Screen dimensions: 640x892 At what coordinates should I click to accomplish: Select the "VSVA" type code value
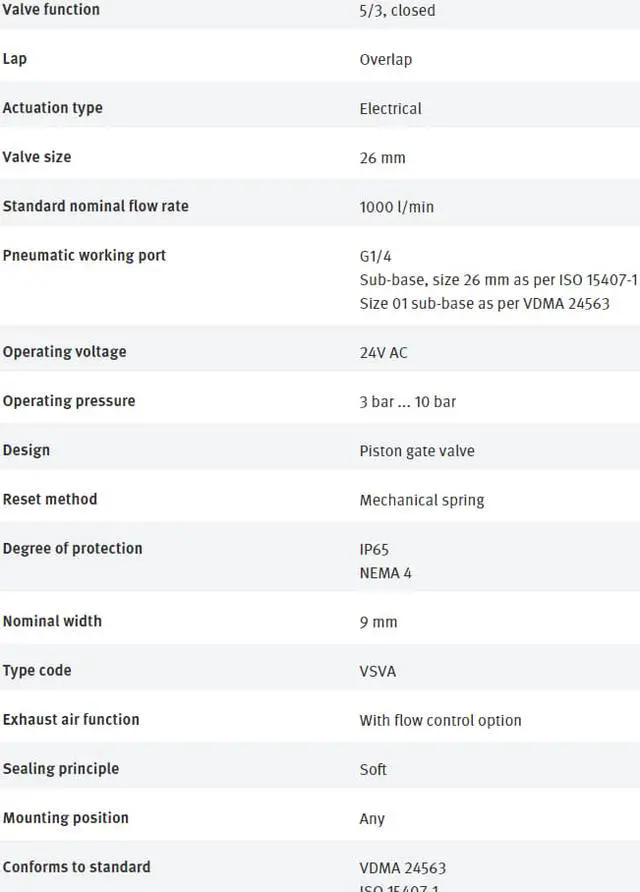coord(377,671)
